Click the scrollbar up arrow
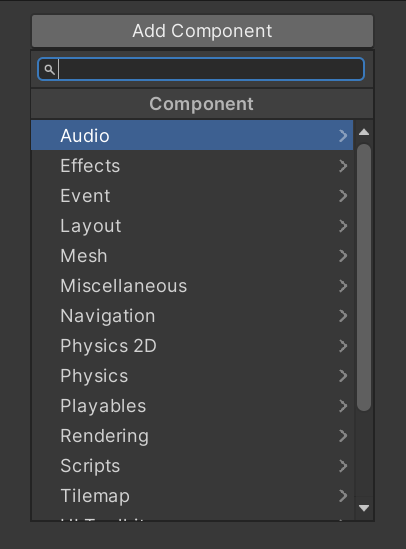Image resolution: width=406 pixels, height=549 pixels. pyautogui.click(x=364, y=132)
